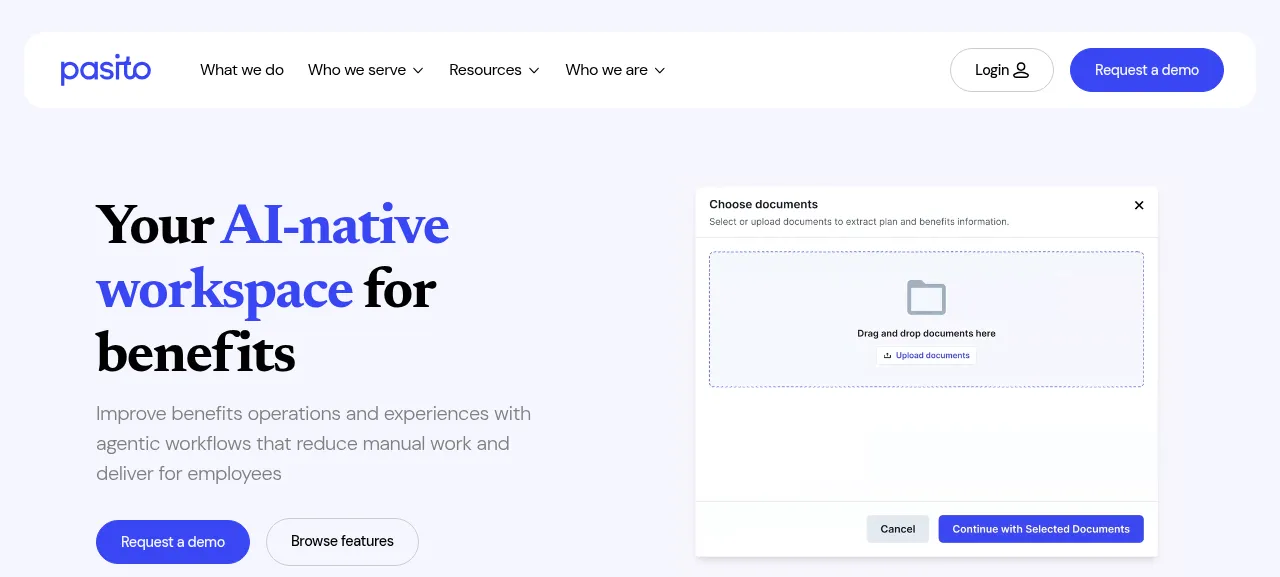Click Continue with Selected Documents
This screenshot has width=1280, height=577.
pos(1041,529)
